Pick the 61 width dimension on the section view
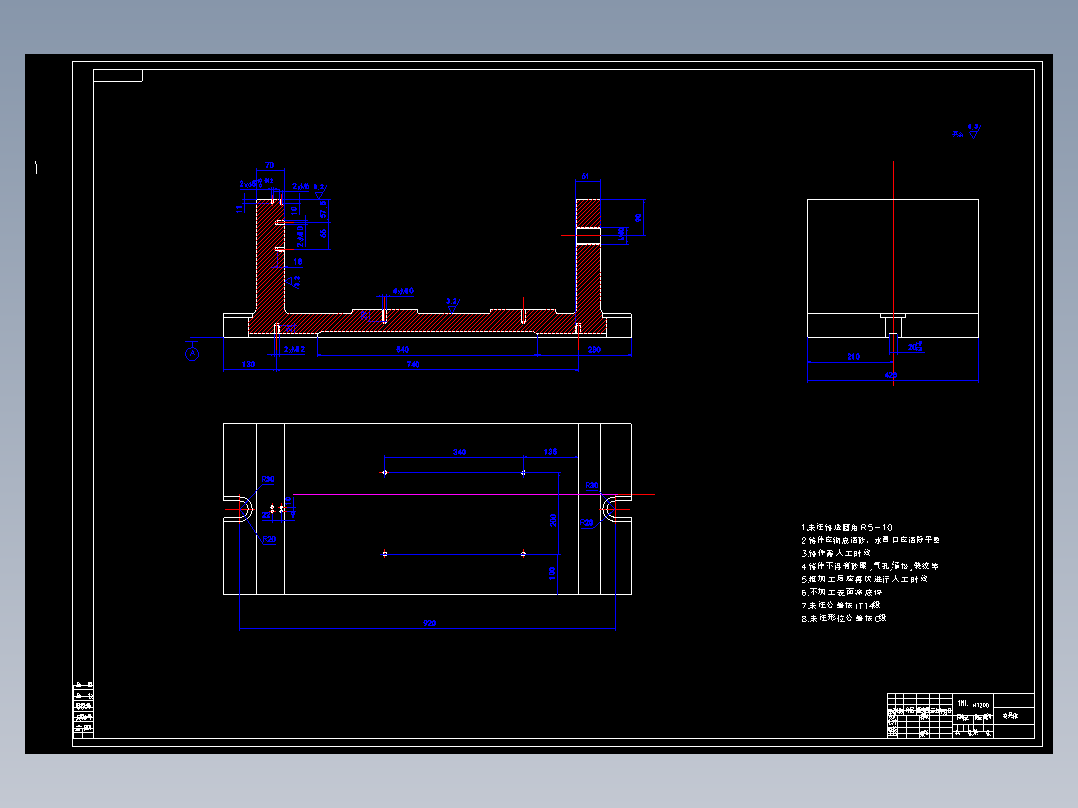The image size is (1078, 808). 585,177
